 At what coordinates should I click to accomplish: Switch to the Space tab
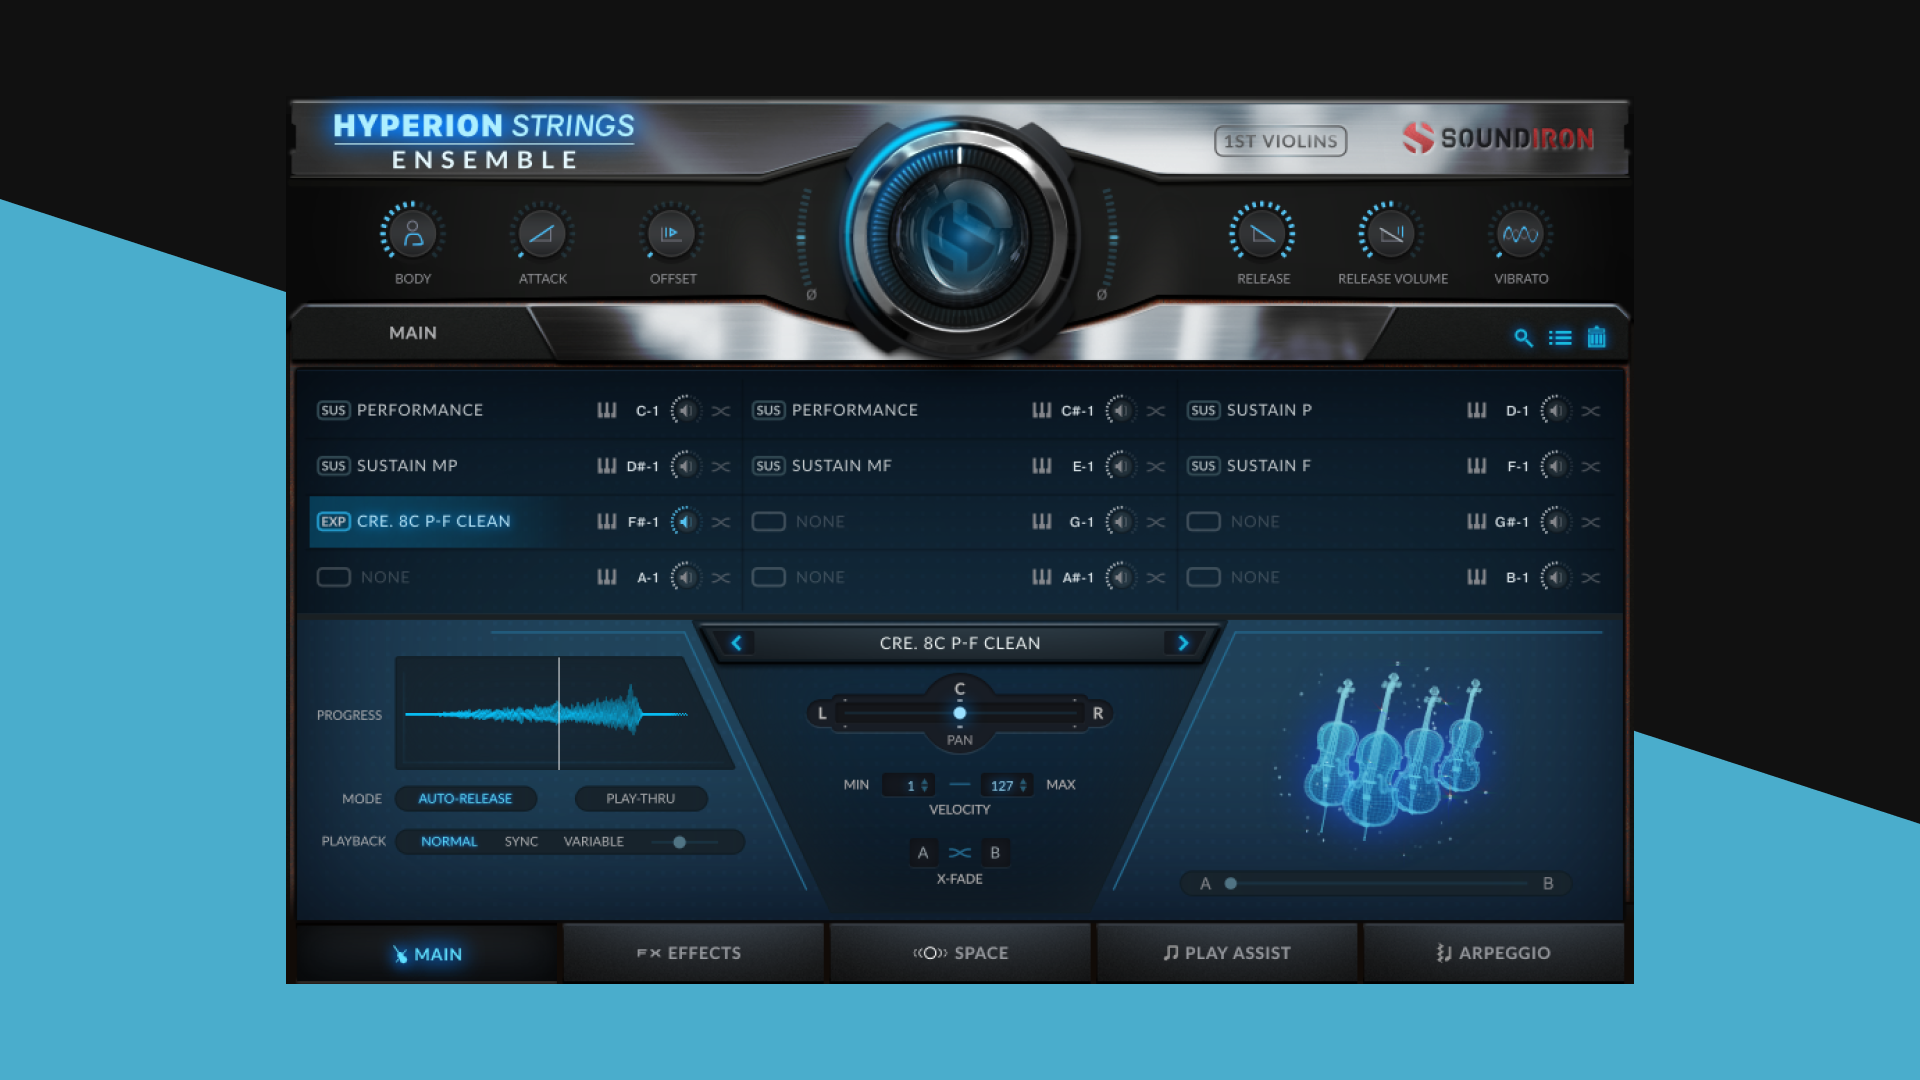pos(960,953)
